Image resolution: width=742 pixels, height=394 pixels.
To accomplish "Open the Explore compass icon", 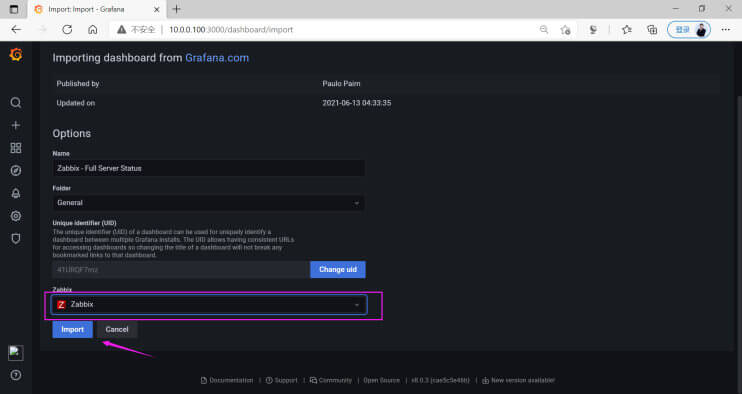I will (16, 171).
